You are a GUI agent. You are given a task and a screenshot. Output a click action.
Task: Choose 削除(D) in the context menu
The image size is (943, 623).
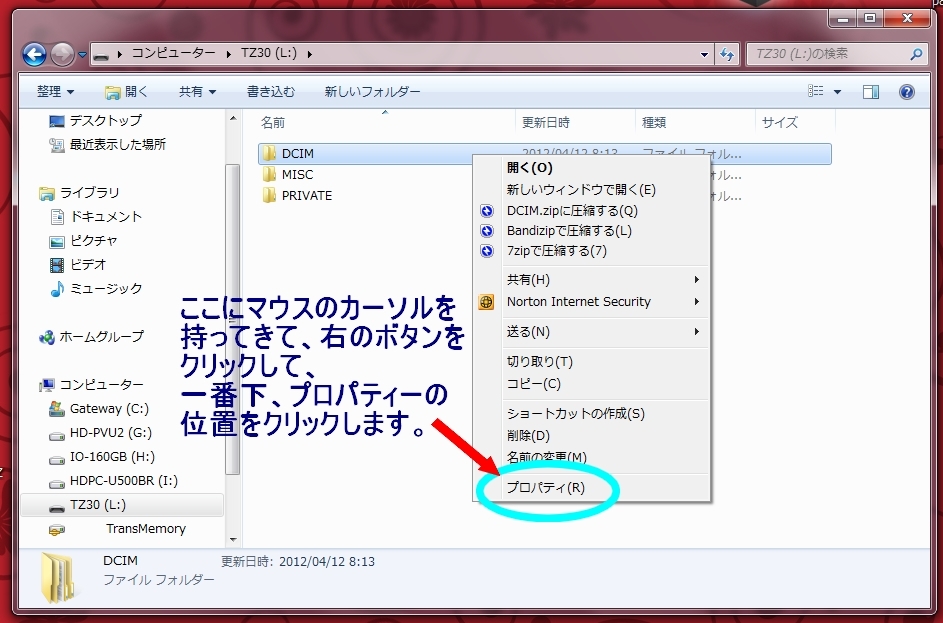pyautogui.click(x=592, y=435)
